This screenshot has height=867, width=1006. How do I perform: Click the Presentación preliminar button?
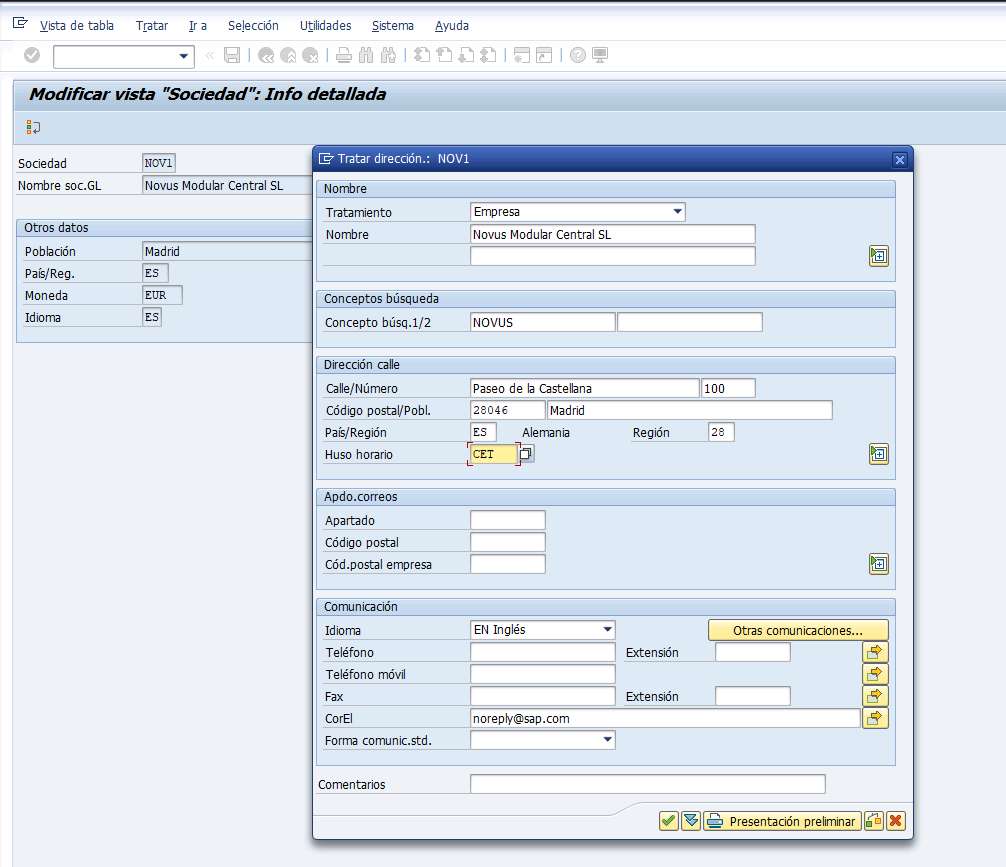[x=783, y=821]
